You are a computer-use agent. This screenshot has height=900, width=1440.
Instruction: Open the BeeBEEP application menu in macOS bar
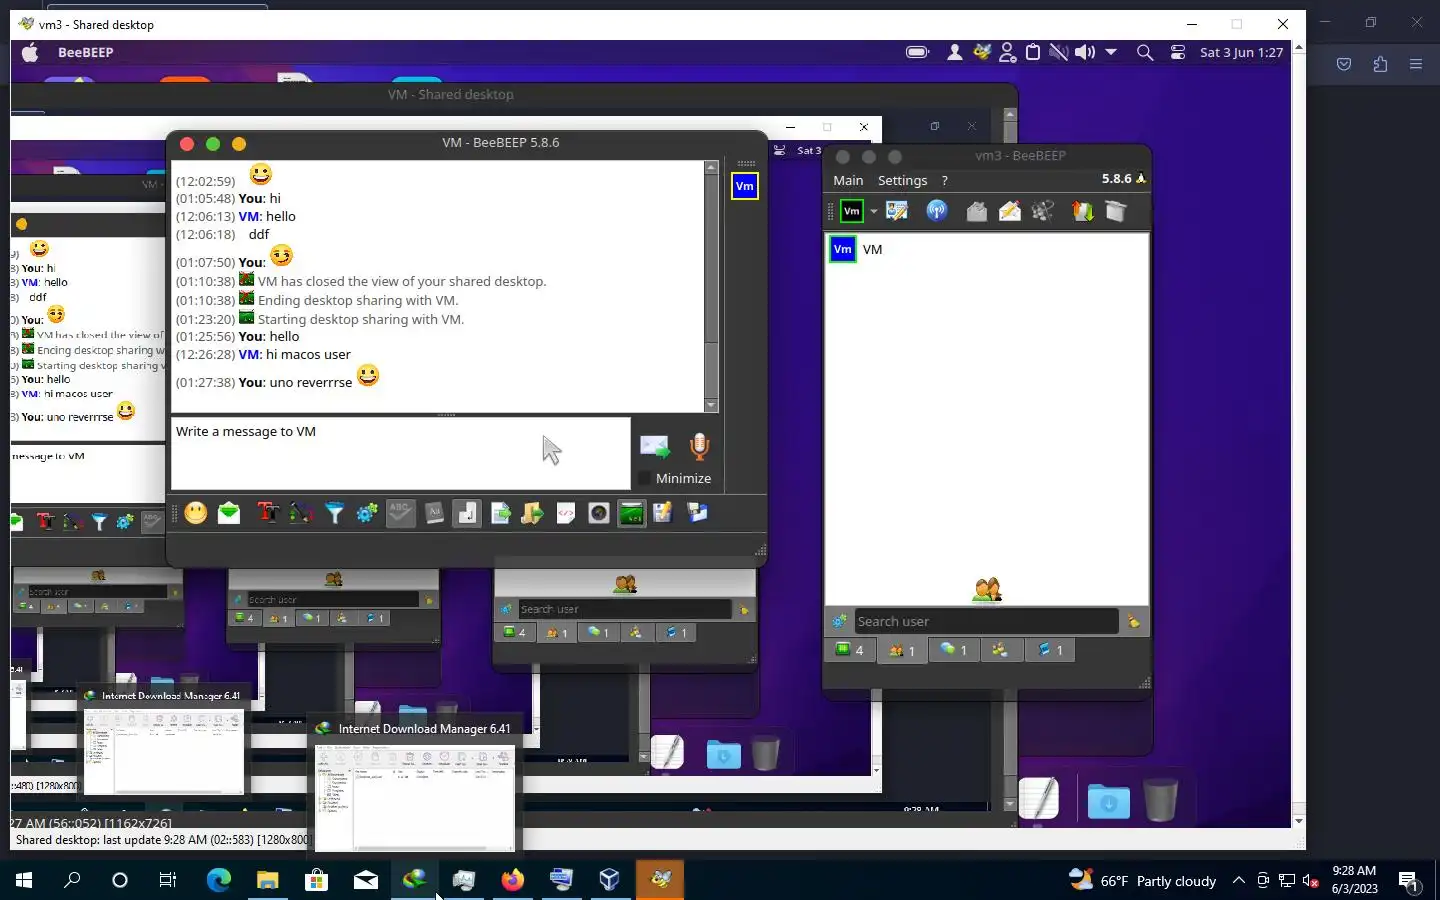tap(85, 52)
